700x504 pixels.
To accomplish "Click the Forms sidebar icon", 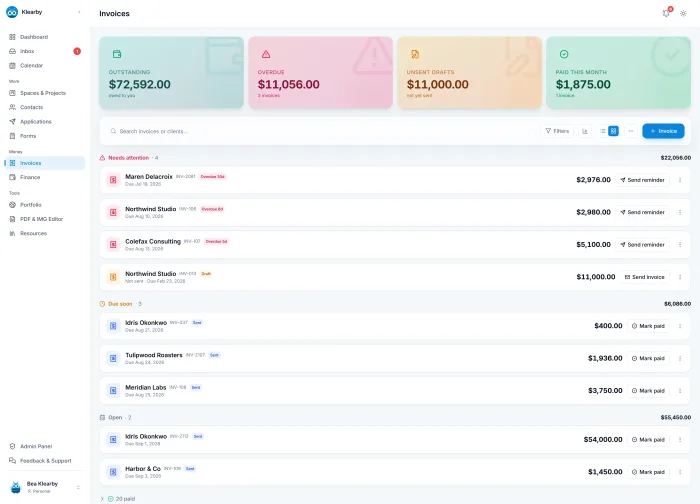I will click(x=12, y=136).
